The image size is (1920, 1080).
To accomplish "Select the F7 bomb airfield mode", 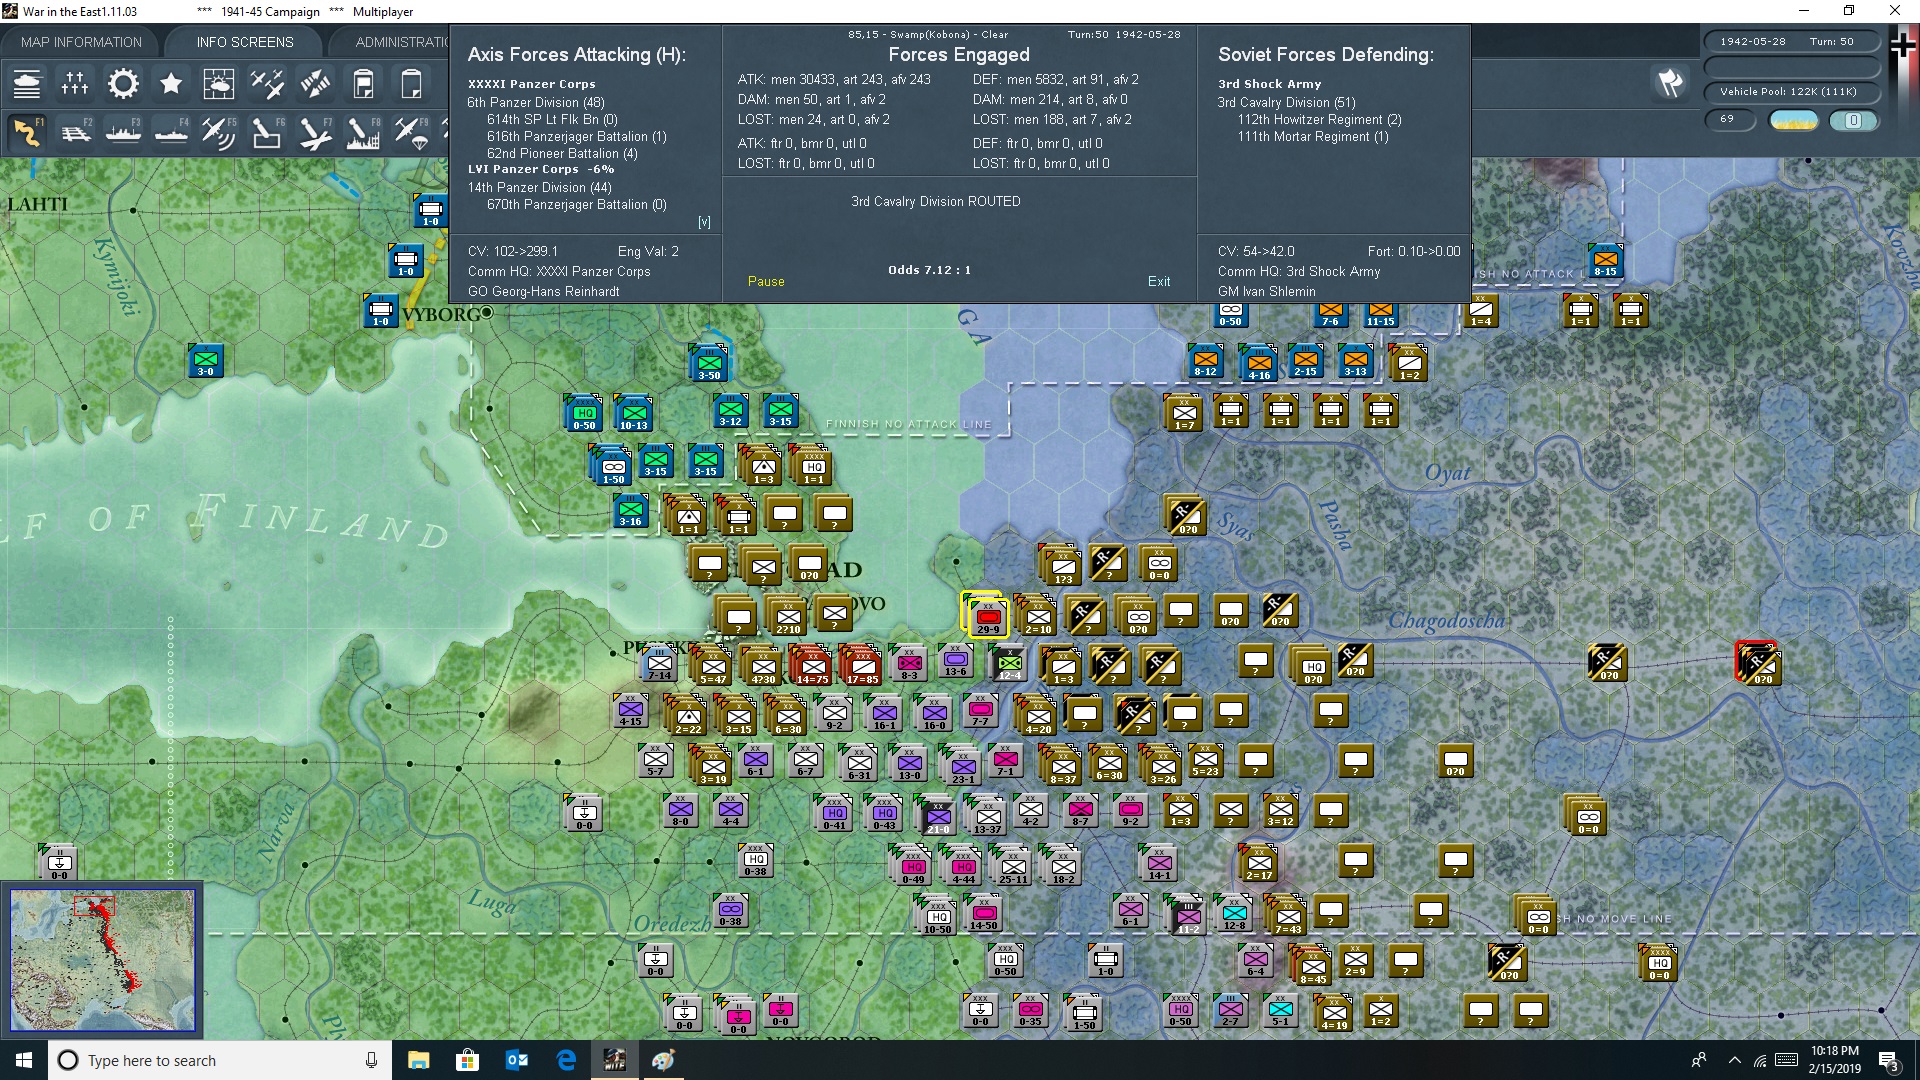I will (x=315, y=133).
